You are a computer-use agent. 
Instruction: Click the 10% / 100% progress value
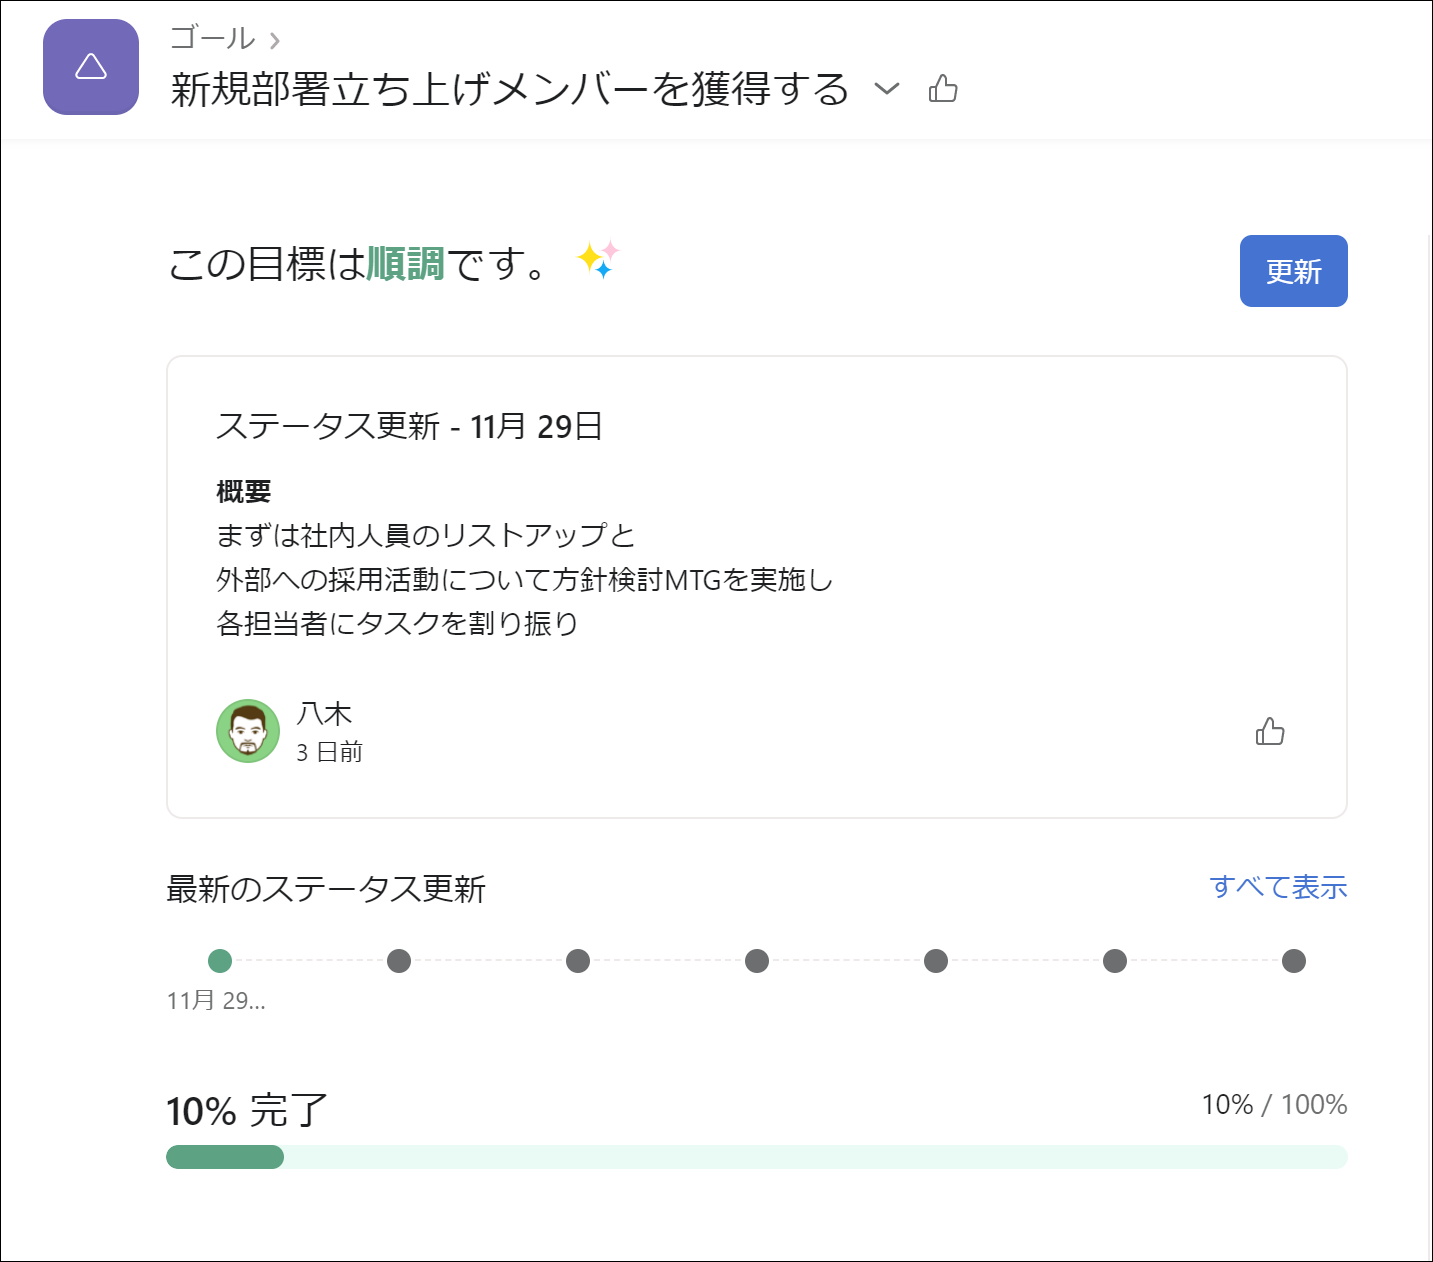click(x=1274, y=1105)
